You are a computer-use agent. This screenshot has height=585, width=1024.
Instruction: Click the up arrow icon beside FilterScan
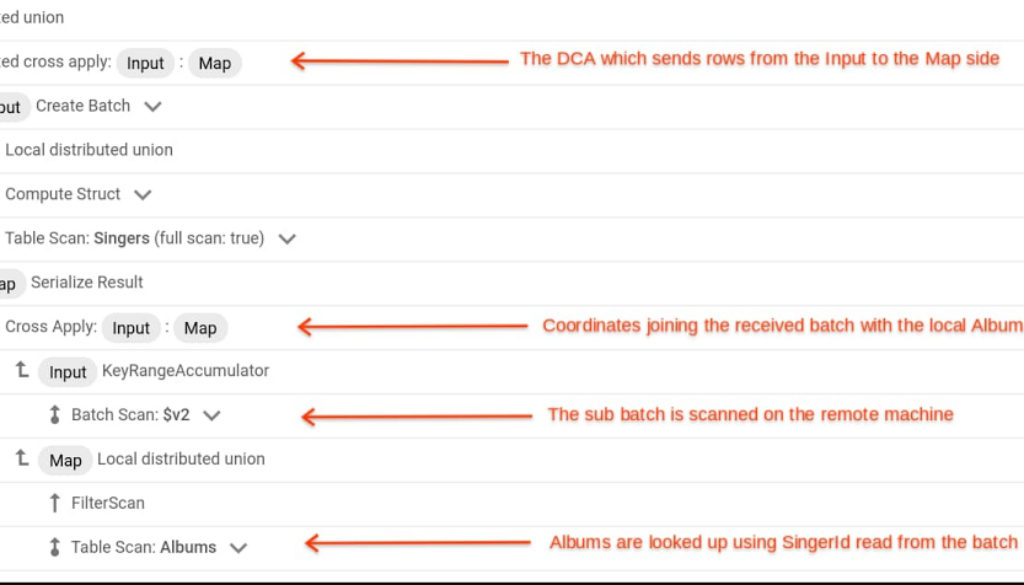click(55, 503)
